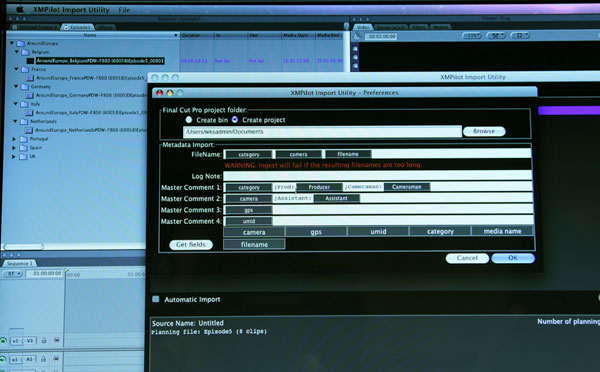Expand the Portugal bin
Image resolution: width=600 pixels, height=372 pixels.
(14, 139)
